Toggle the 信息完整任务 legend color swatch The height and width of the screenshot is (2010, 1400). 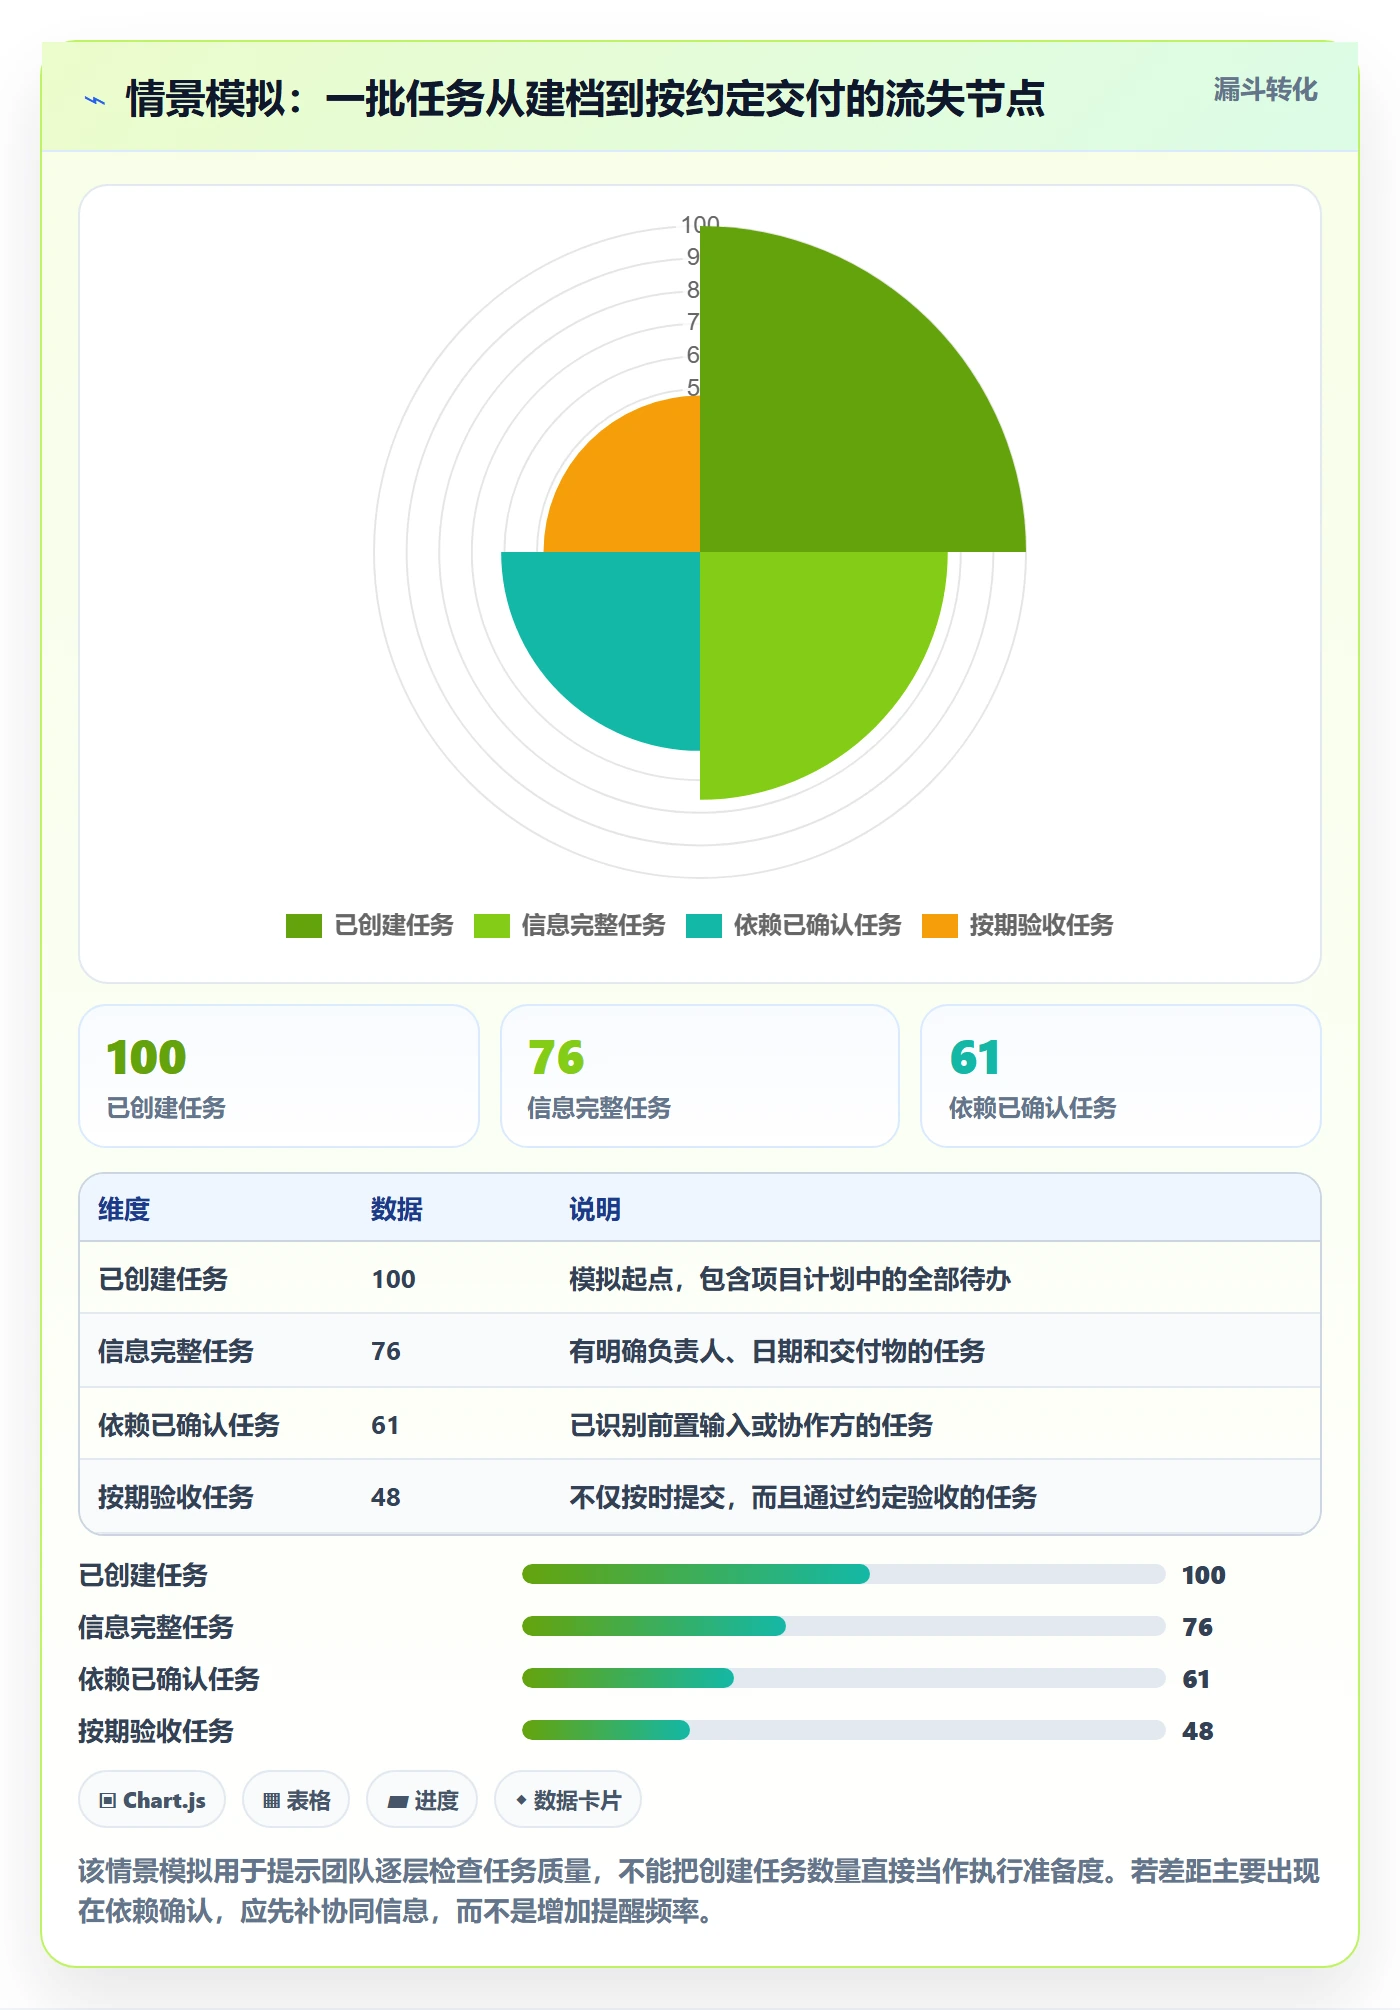click(492, 926)
